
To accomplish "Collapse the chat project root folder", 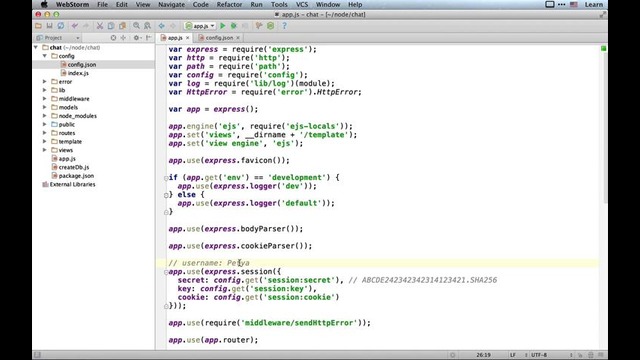I will click(36, 47).
